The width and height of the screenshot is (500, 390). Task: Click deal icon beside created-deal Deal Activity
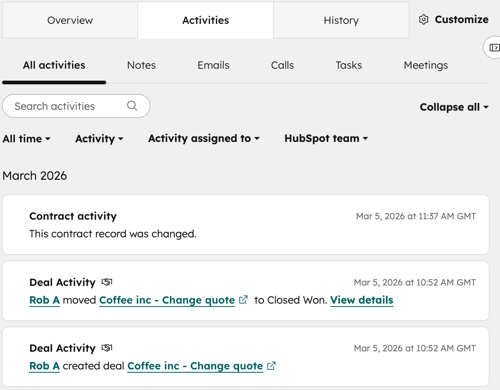pos(107,348)
